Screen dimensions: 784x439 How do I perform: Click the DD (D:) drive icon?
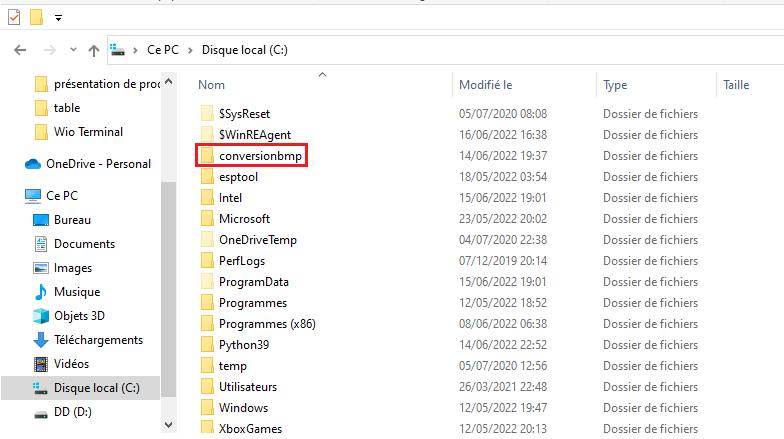tap(40, 414)
